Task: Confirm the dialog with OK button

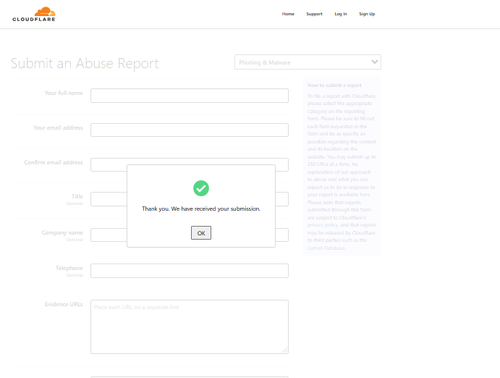Action: point(201,233)
